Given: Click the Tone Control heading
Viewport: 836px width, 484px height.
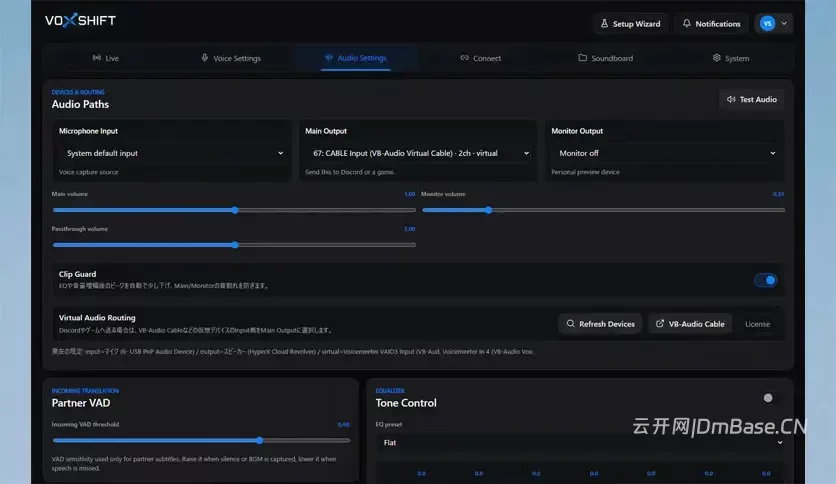Looking at the screenshot, I should pos(406,403).
